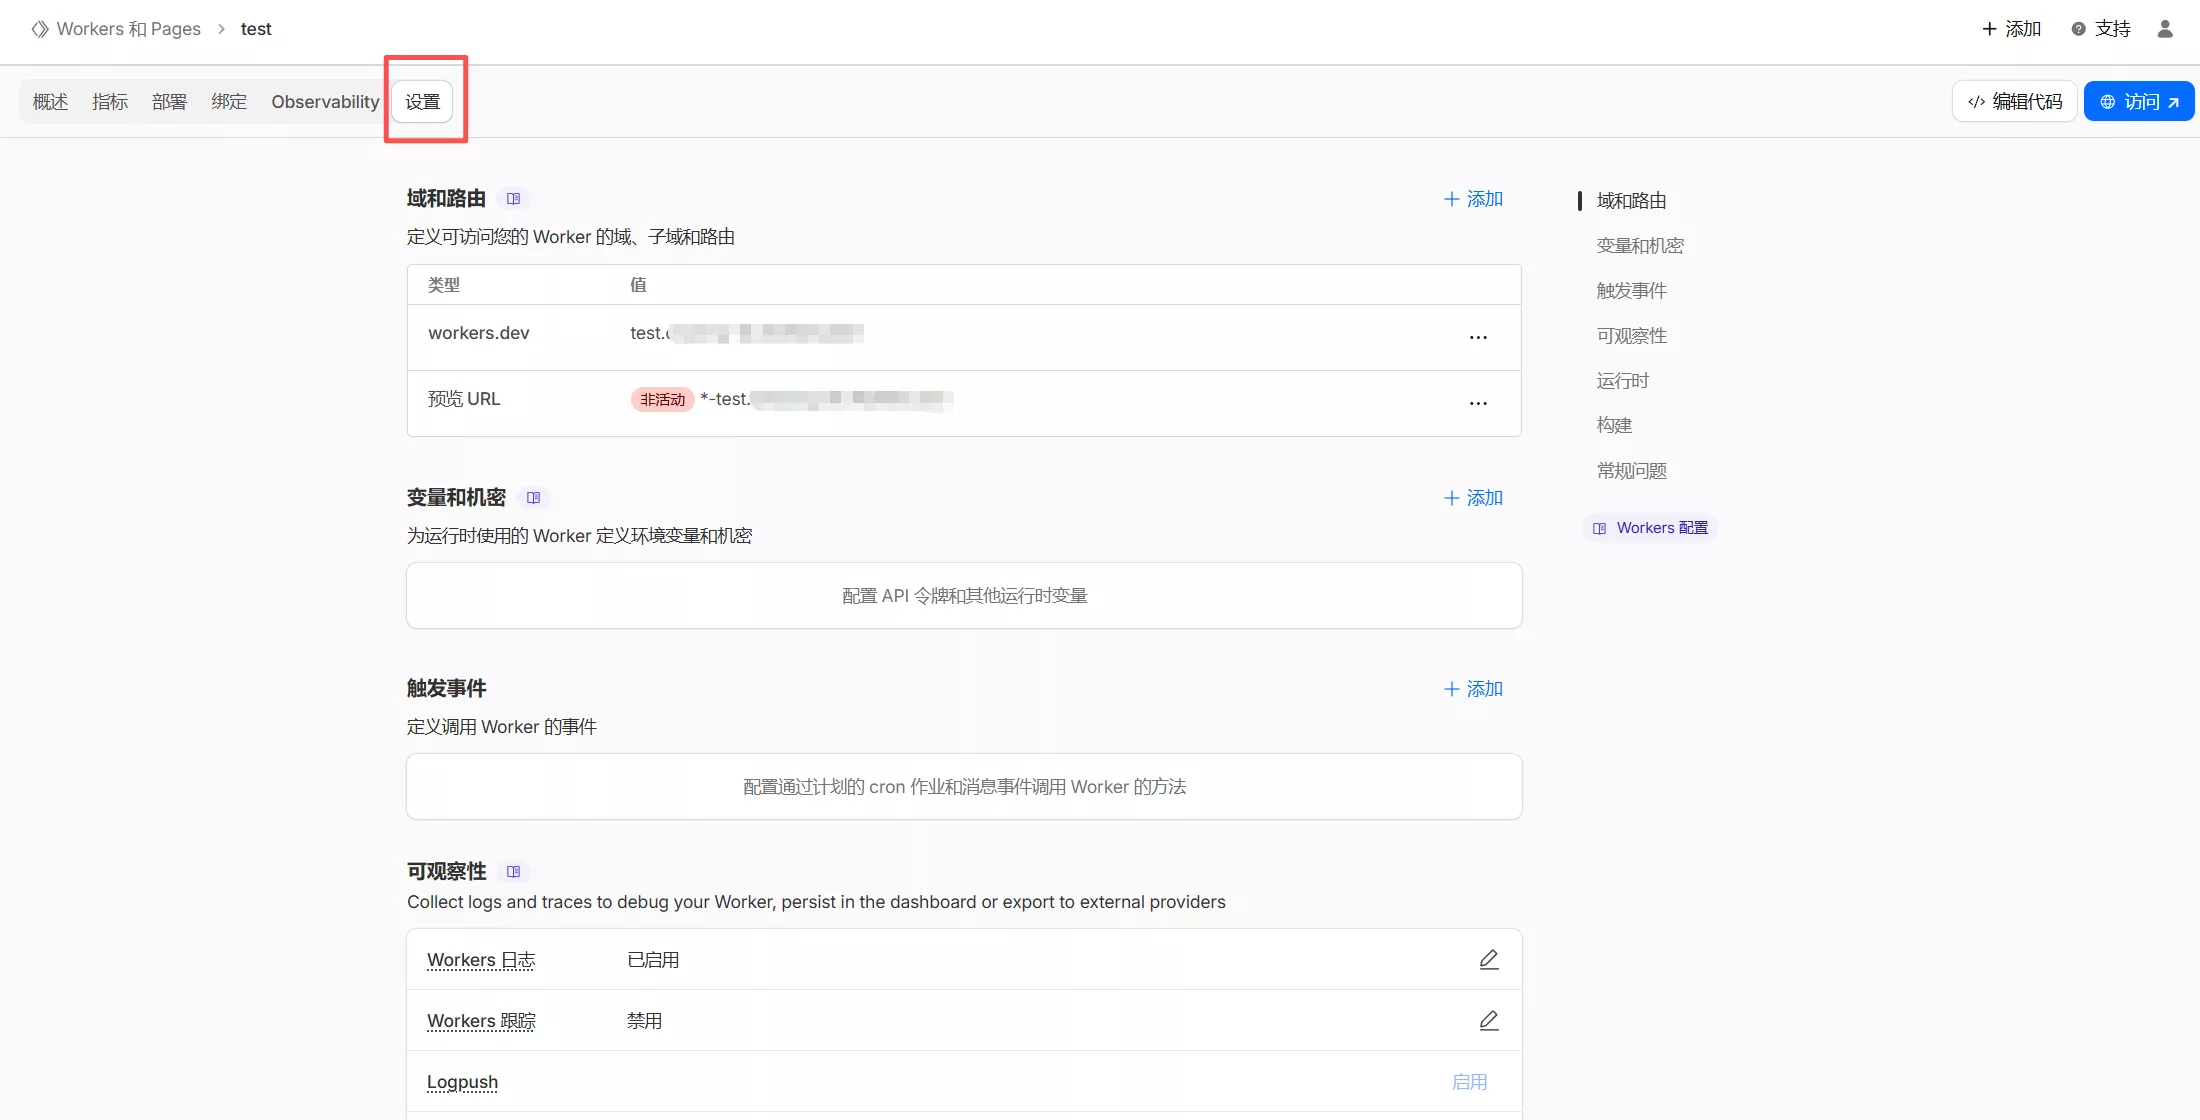Viewport: 2200px width, 1120px height.
Task: Open three-dot menu for workers.dev row
Action: (1478, 338)
